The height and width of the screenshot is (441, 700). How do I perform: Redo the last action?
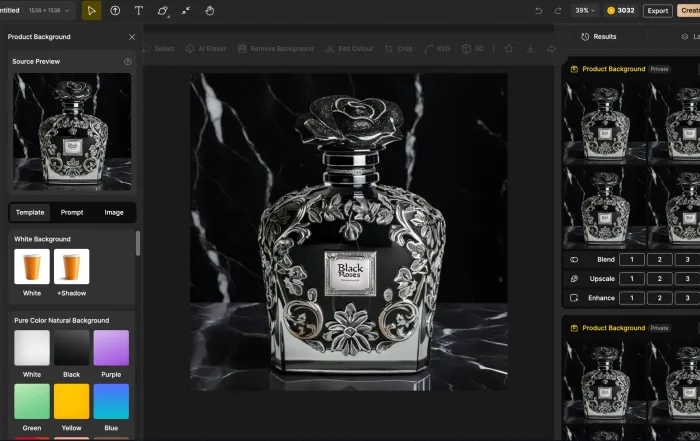pyautogui.click(x=558, y=11)
